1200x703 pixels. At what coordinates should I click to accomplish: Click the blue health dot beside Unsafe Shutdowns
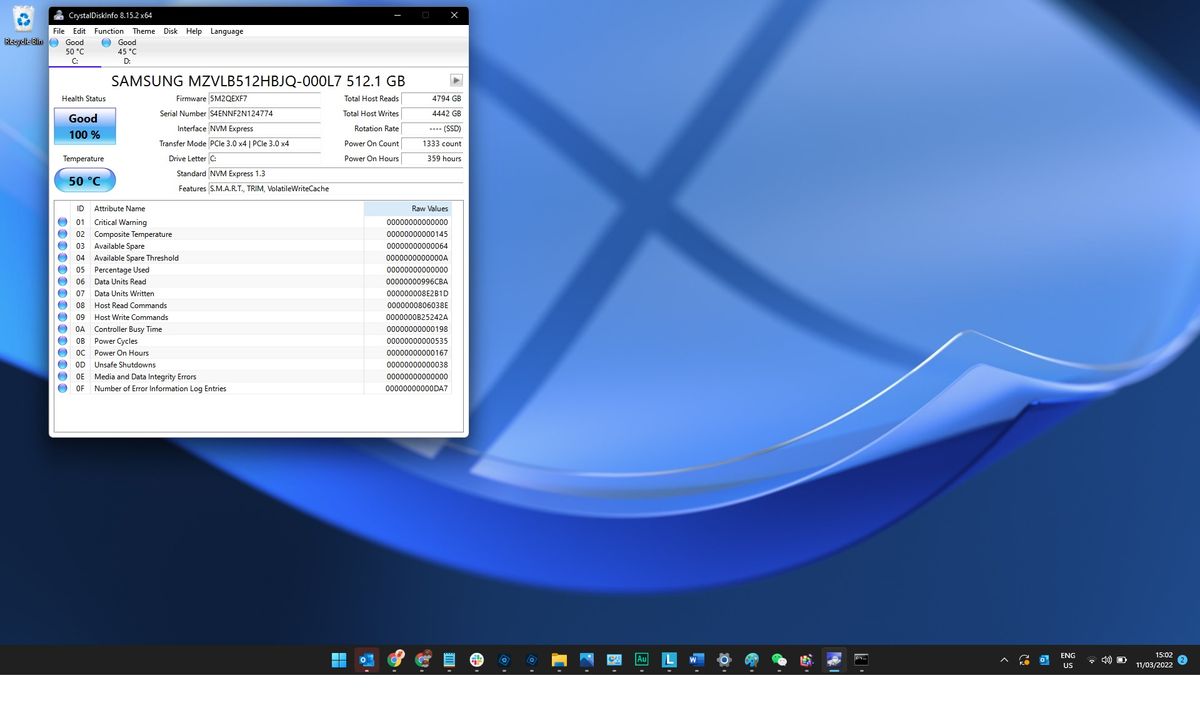click(63, 364)
